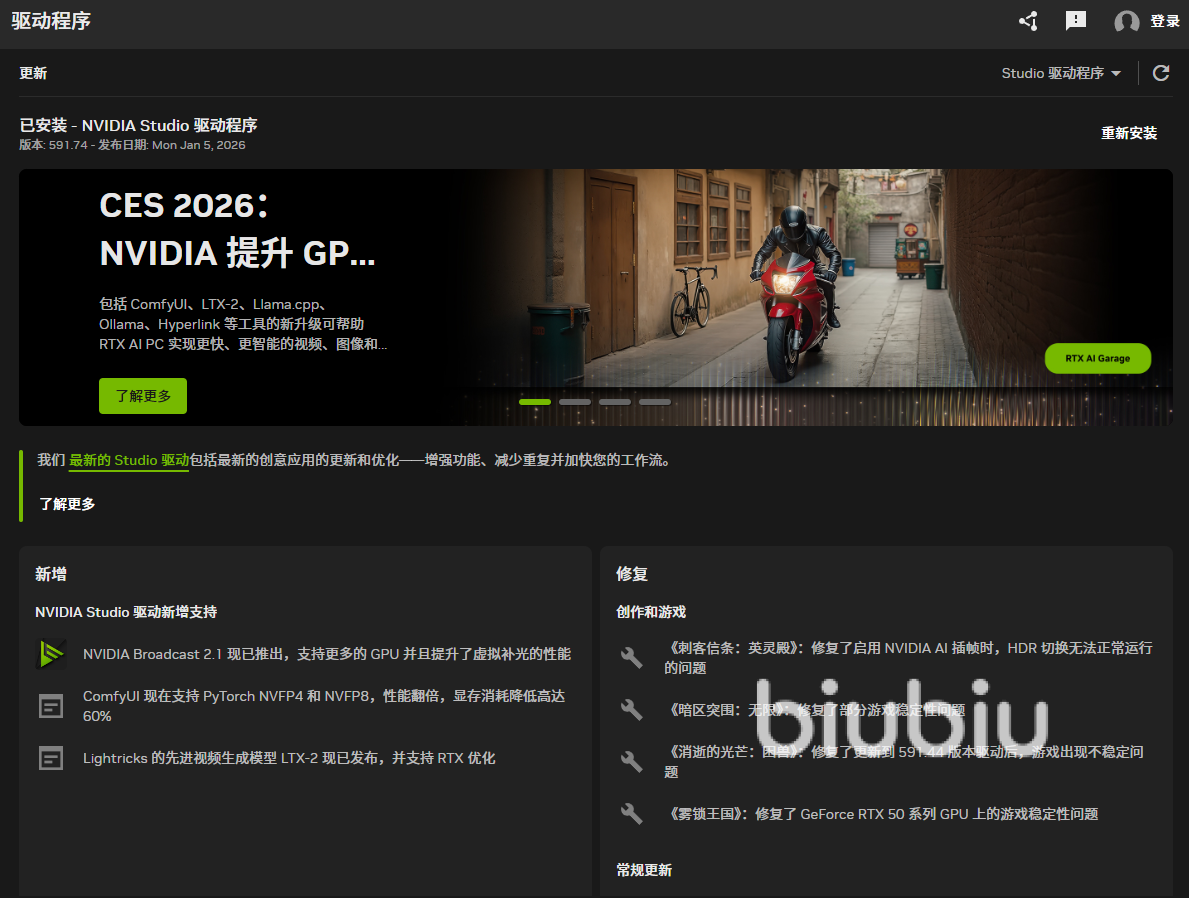Click 了解更多 link below driver description
Screen dimensions: 1189x898
[67, 504]
